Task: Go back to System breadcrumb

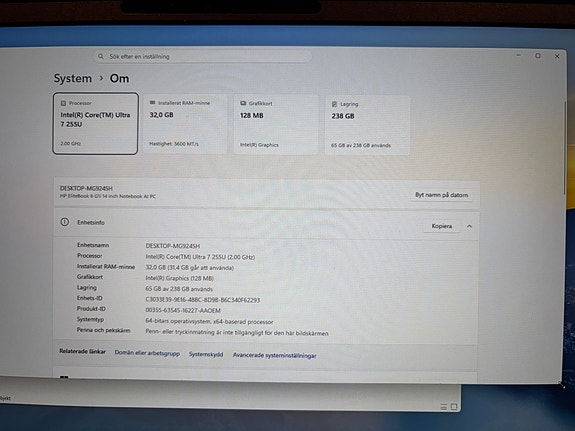Action: click(73, 78)
